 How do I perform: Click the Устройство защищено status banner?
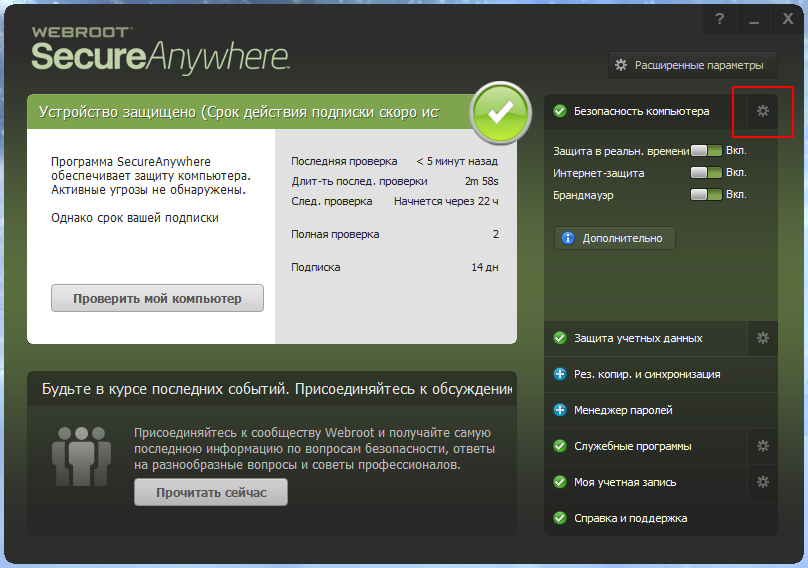coord(250,112)
